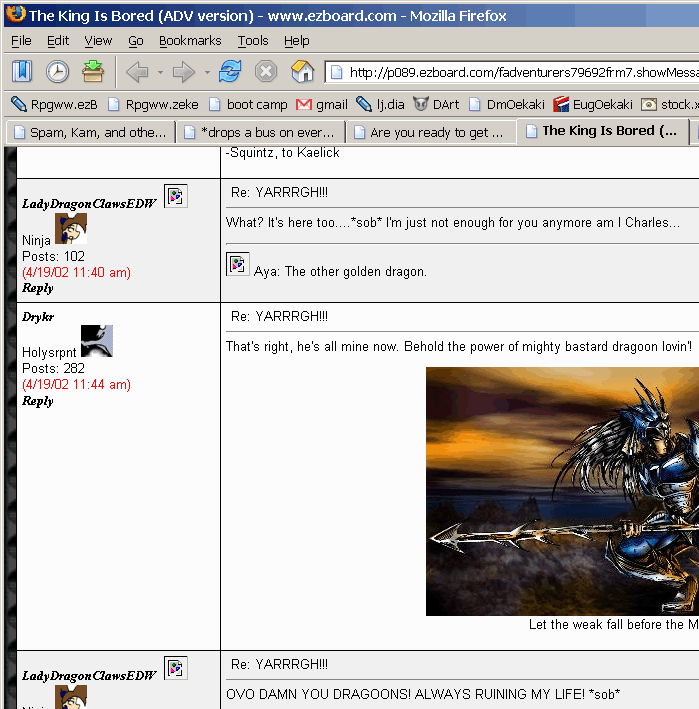Switch to '*drops a bus on ever...' tab
699x709 pixels.
[x=261, y=132]
